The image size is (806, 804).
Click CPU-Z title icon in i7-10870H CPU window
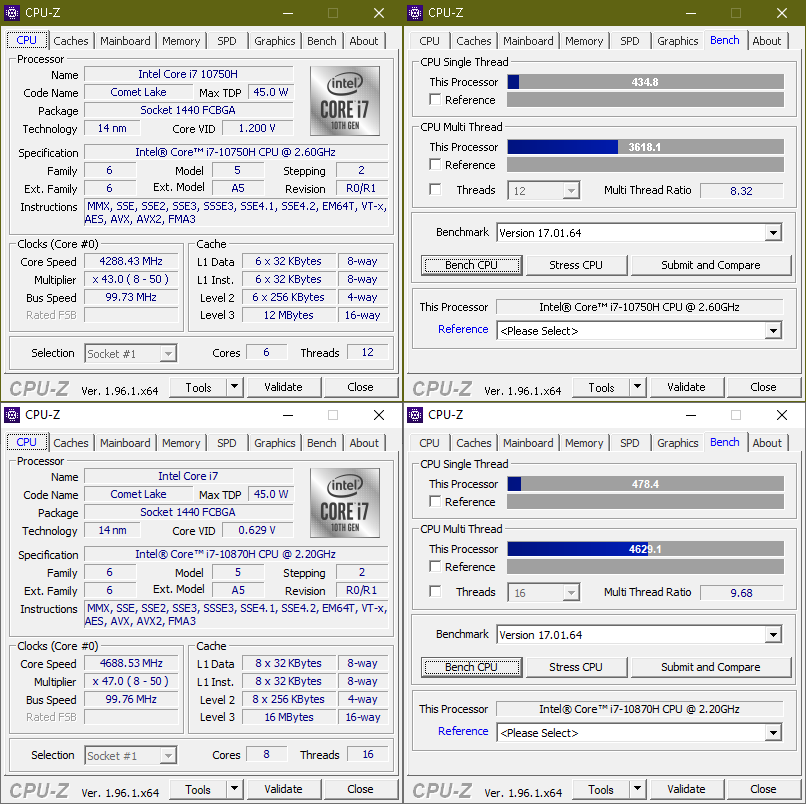coord(12,415)
